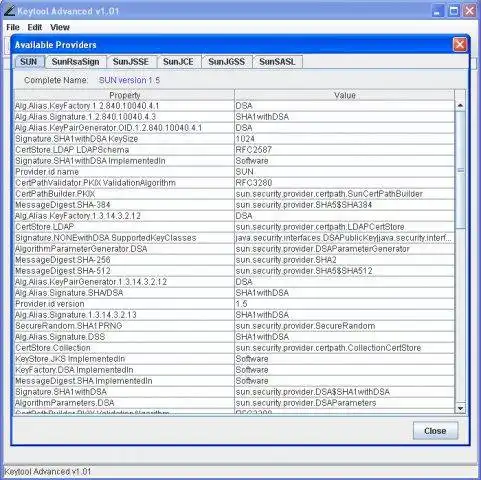
Task: Click the Property column header
Action: [x=124, y=95]
